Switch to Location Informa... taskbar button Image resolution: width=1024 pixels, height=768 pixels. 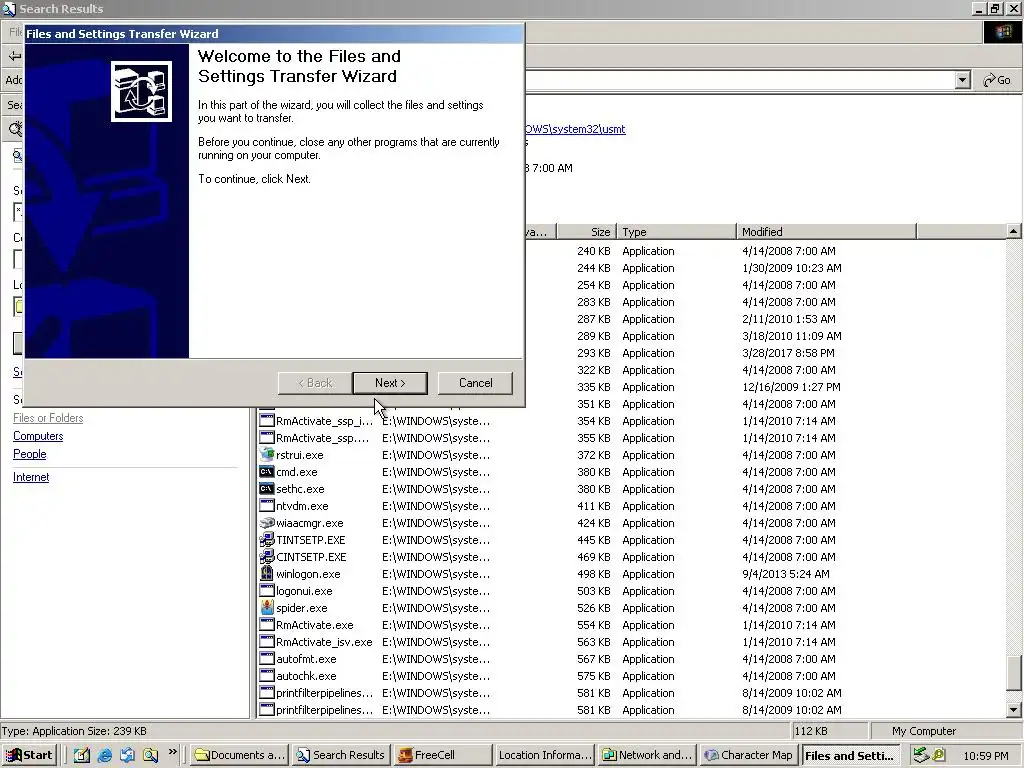point(545,755)
